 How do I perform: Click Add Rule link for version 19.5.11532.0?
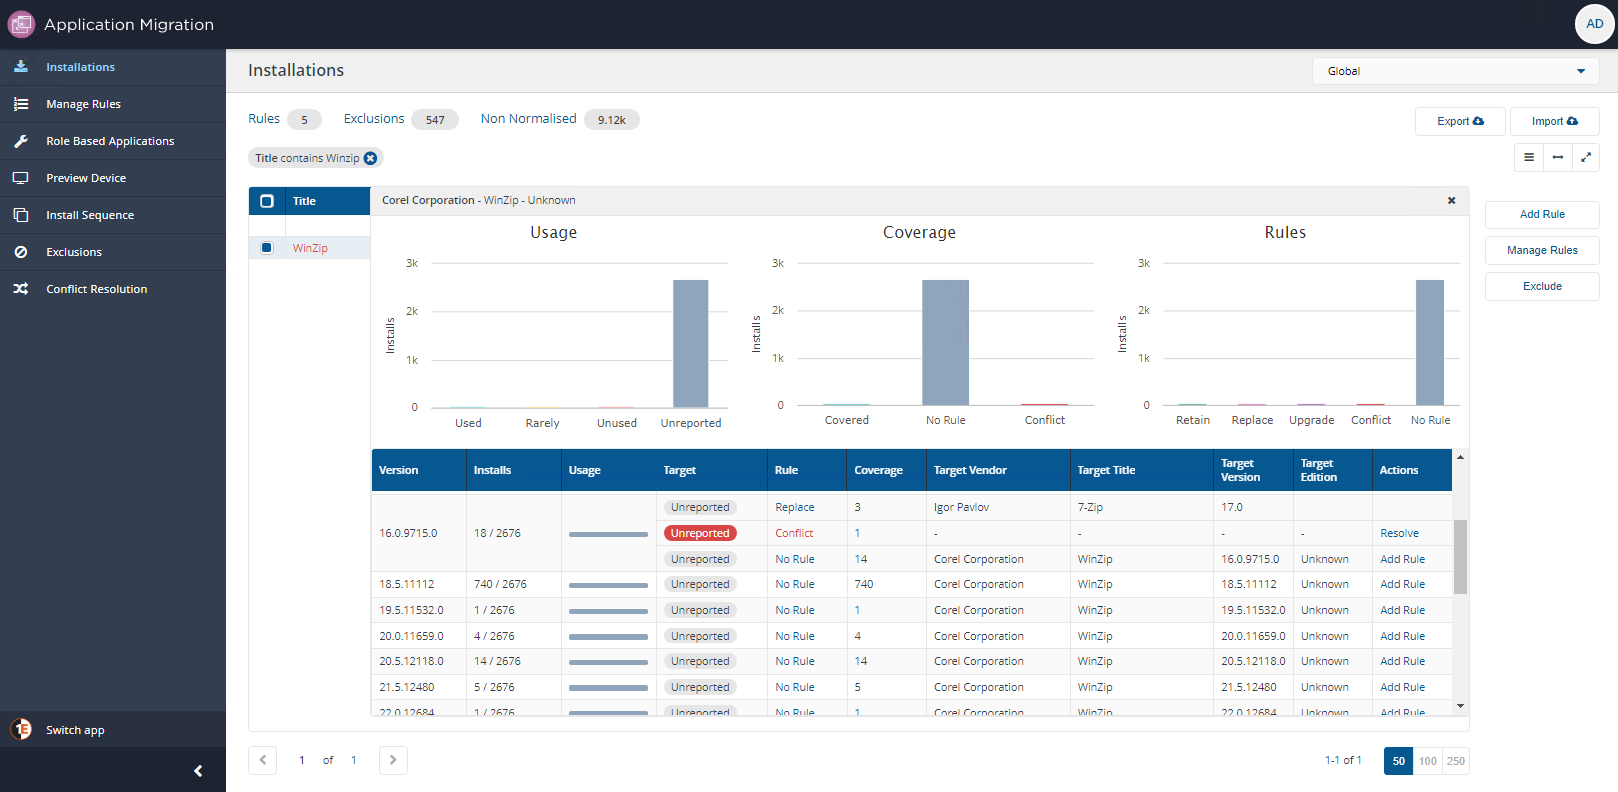1402,610
